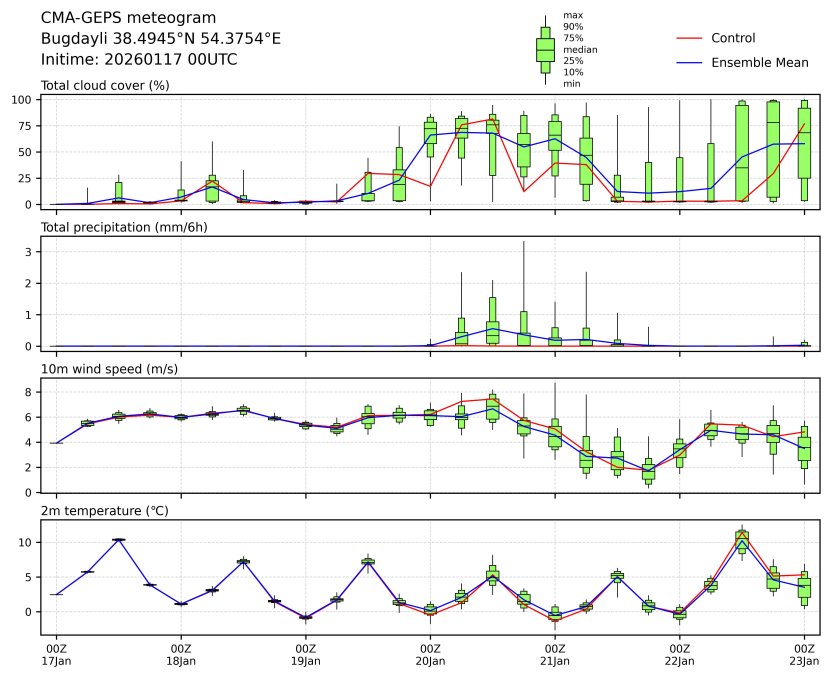The height and width of the screenshot is (678, 831).
Task: Click the red Control legend line
Action: point(692,38)
